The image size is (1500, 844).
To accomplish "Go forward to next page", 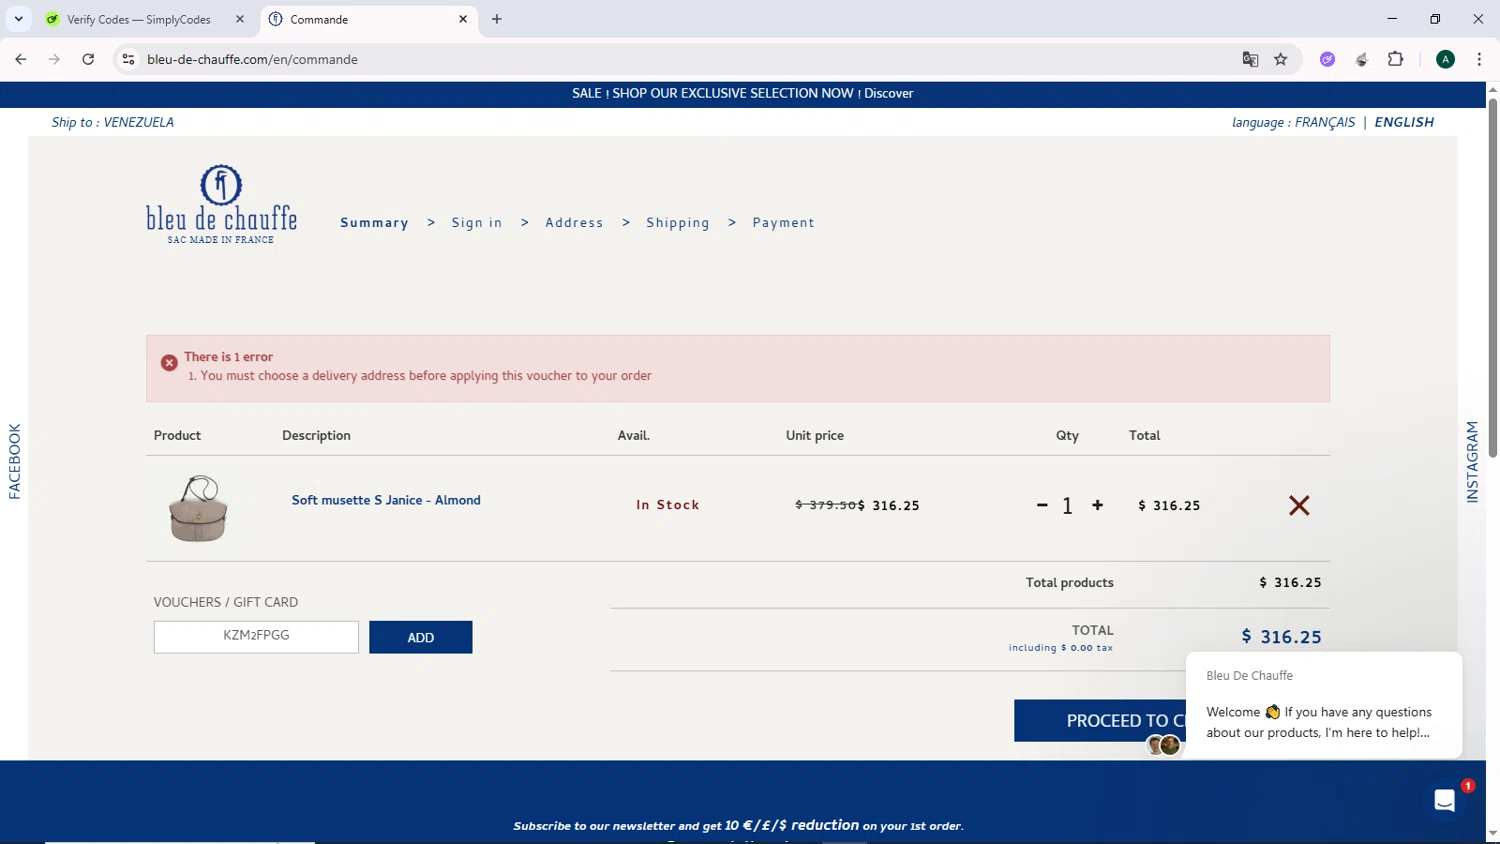I will 54,59.
